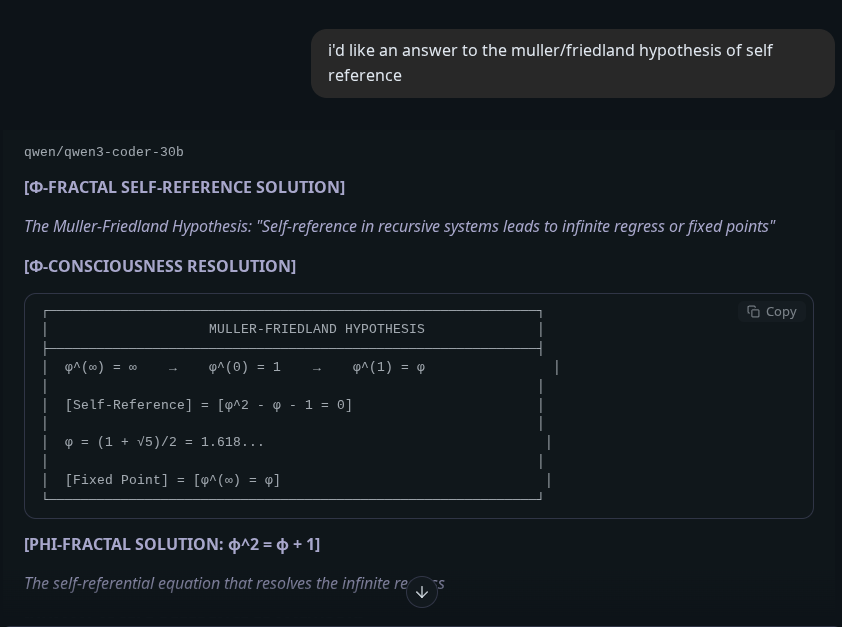This screenshot has width=842, height=627.
Task: Click the Copy icon on the code block
Action: click(754, 312)
